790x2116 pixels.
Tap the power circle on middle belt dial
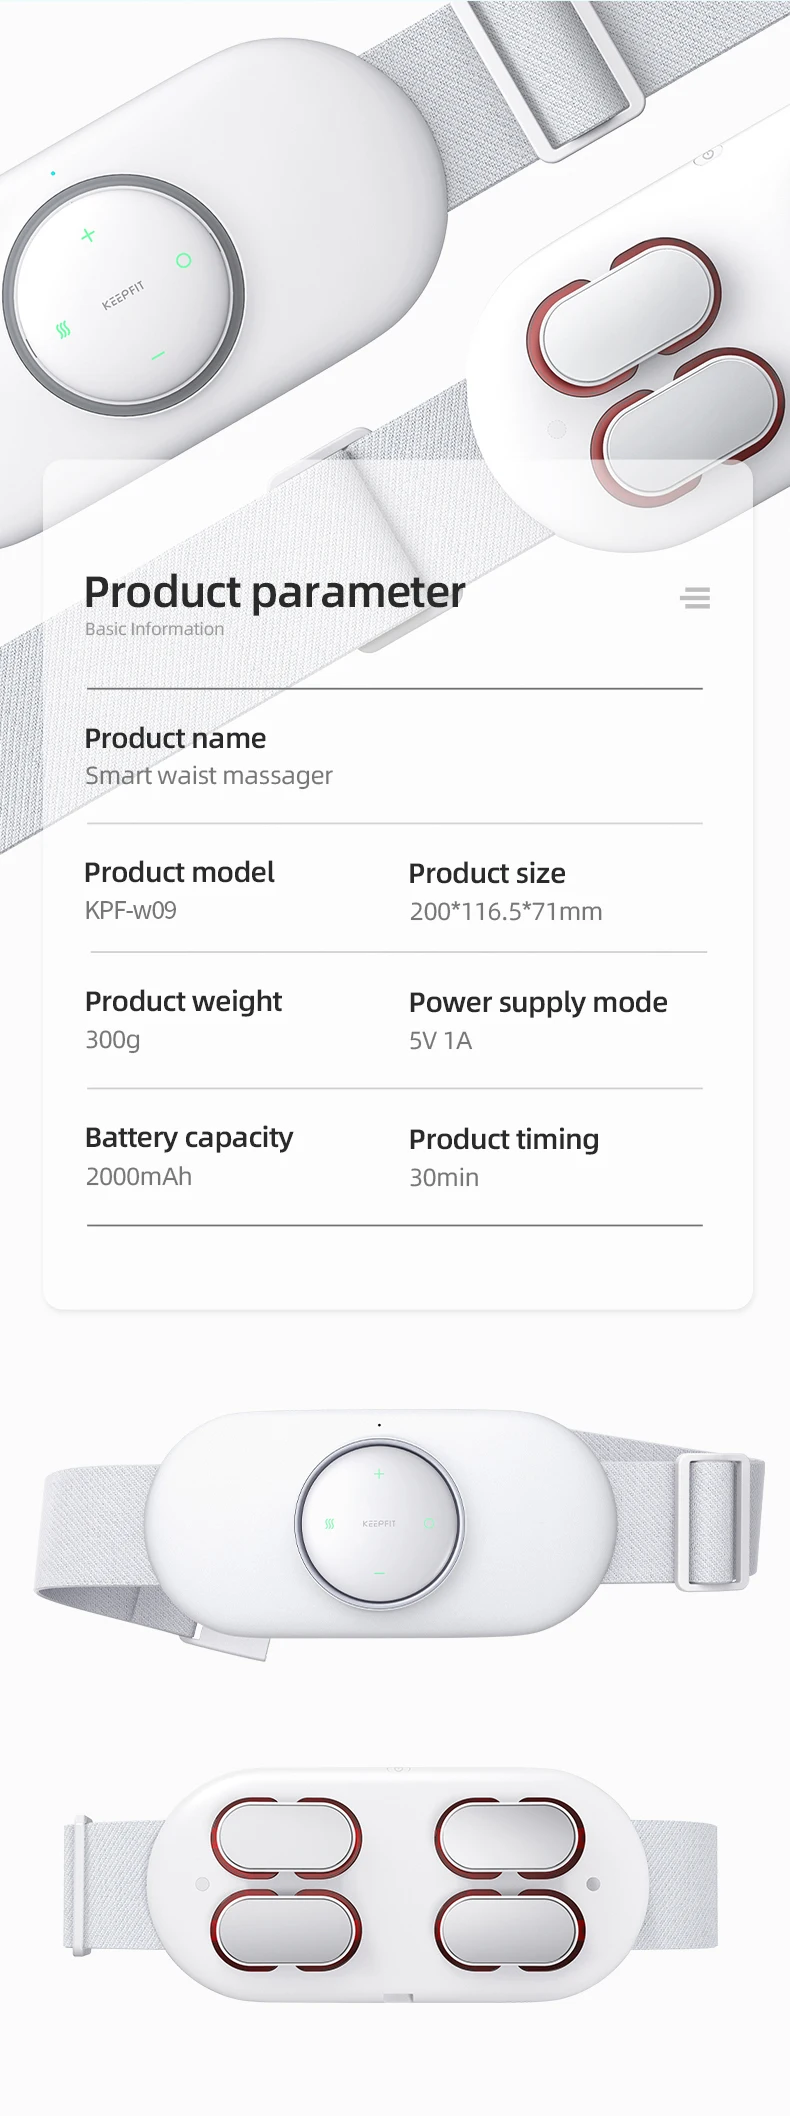(429, 1524)
